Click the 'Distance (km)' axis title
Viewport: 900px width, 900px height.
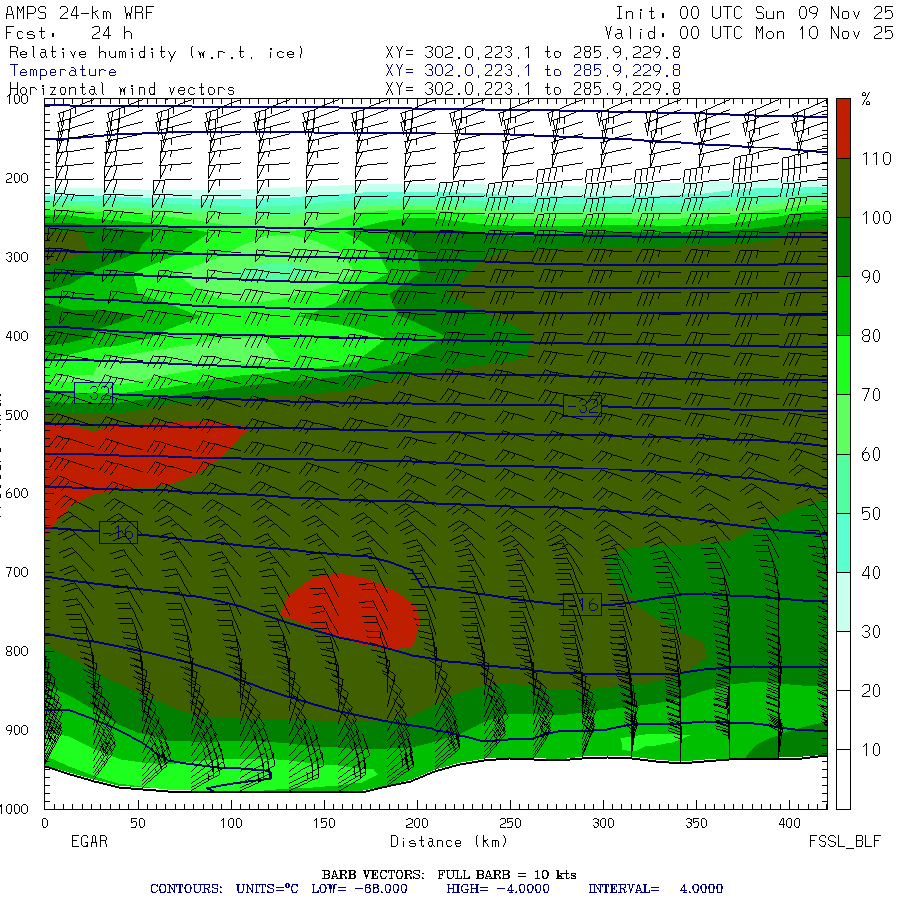[x=449, y=842]
